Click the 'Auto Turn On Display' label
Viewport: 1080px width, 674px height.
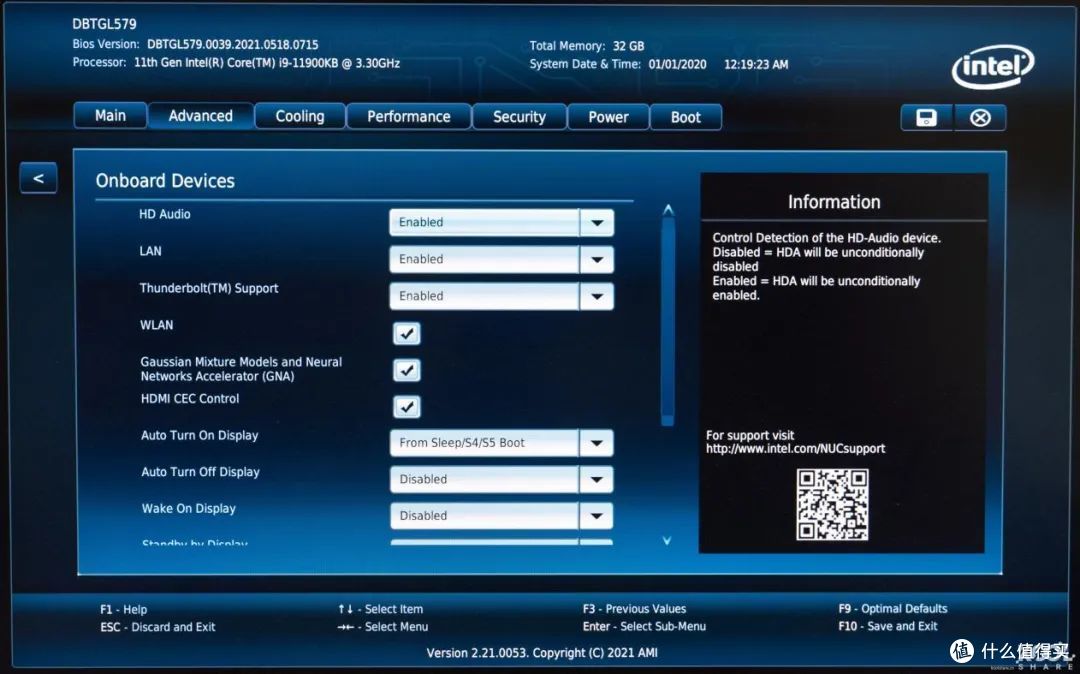(x=200, y=435)
